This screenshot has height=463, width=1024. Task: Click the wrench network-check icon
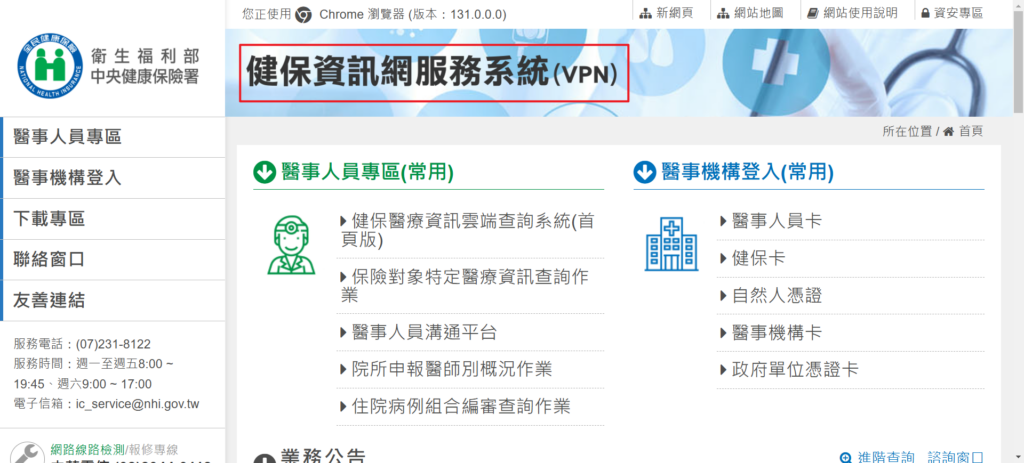27,452
